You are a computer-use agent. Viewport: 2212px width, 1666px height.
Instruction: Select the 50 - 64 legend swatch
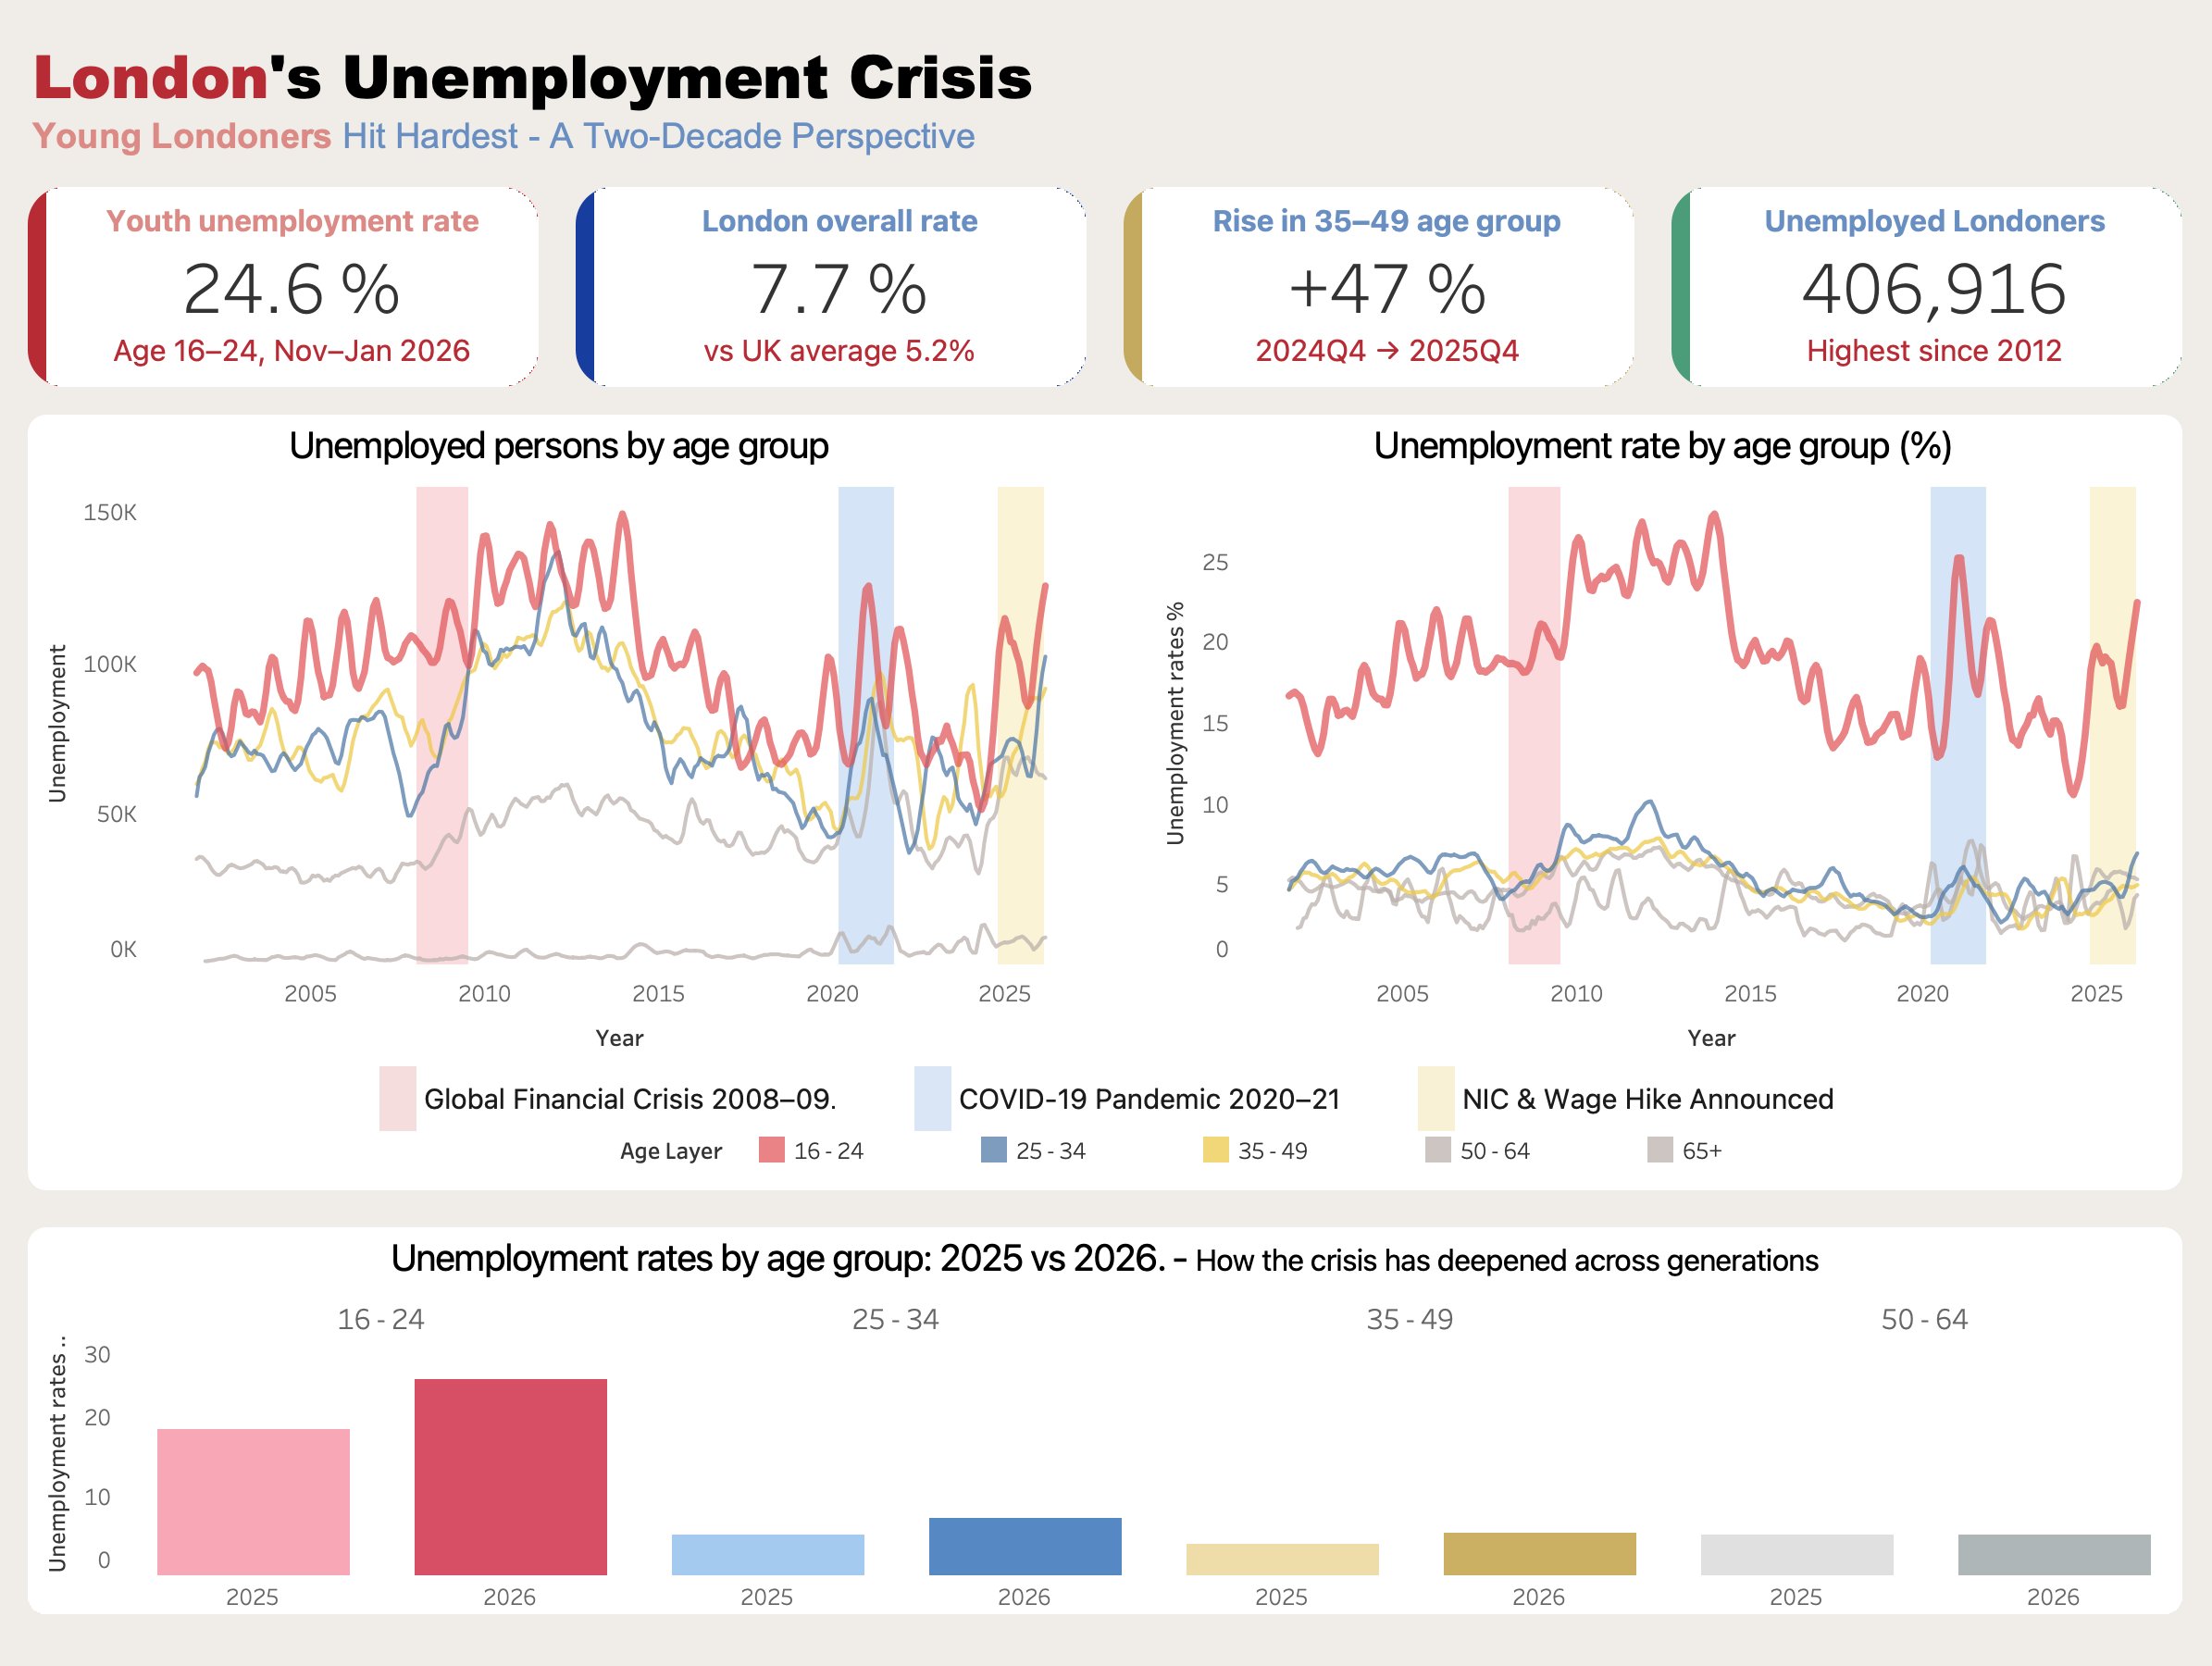(x=1437, y=1150)
